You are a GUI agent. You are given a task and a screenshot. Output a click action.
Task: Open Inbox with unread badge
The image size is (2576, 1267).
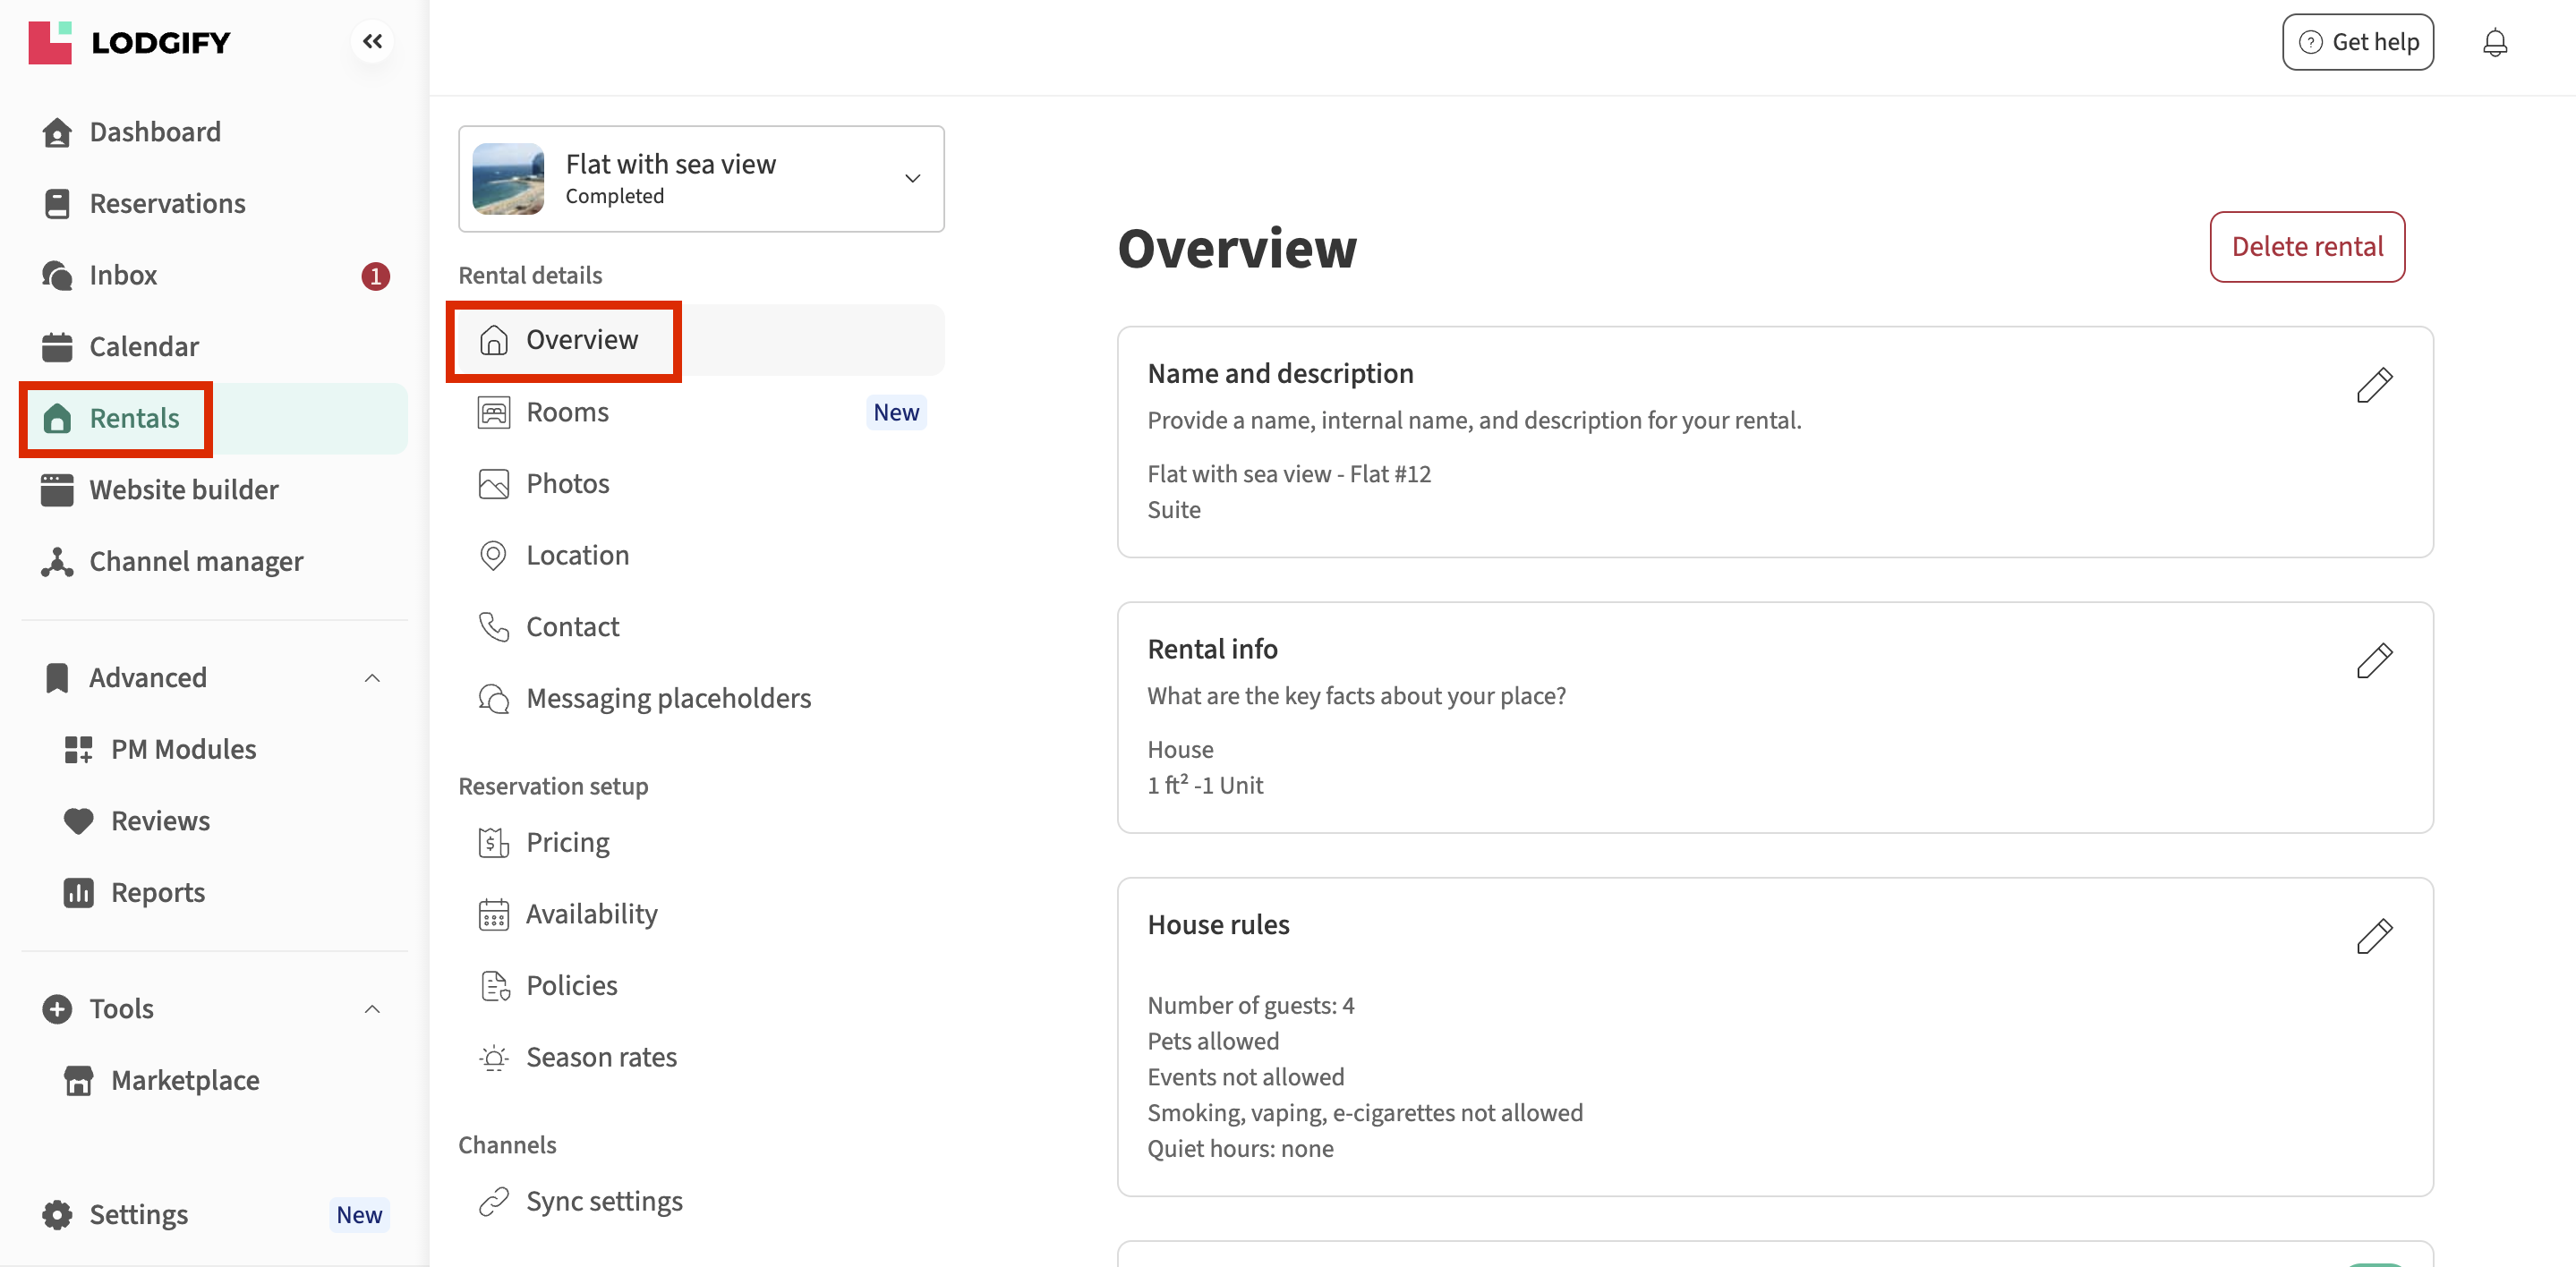click(123, 275)
